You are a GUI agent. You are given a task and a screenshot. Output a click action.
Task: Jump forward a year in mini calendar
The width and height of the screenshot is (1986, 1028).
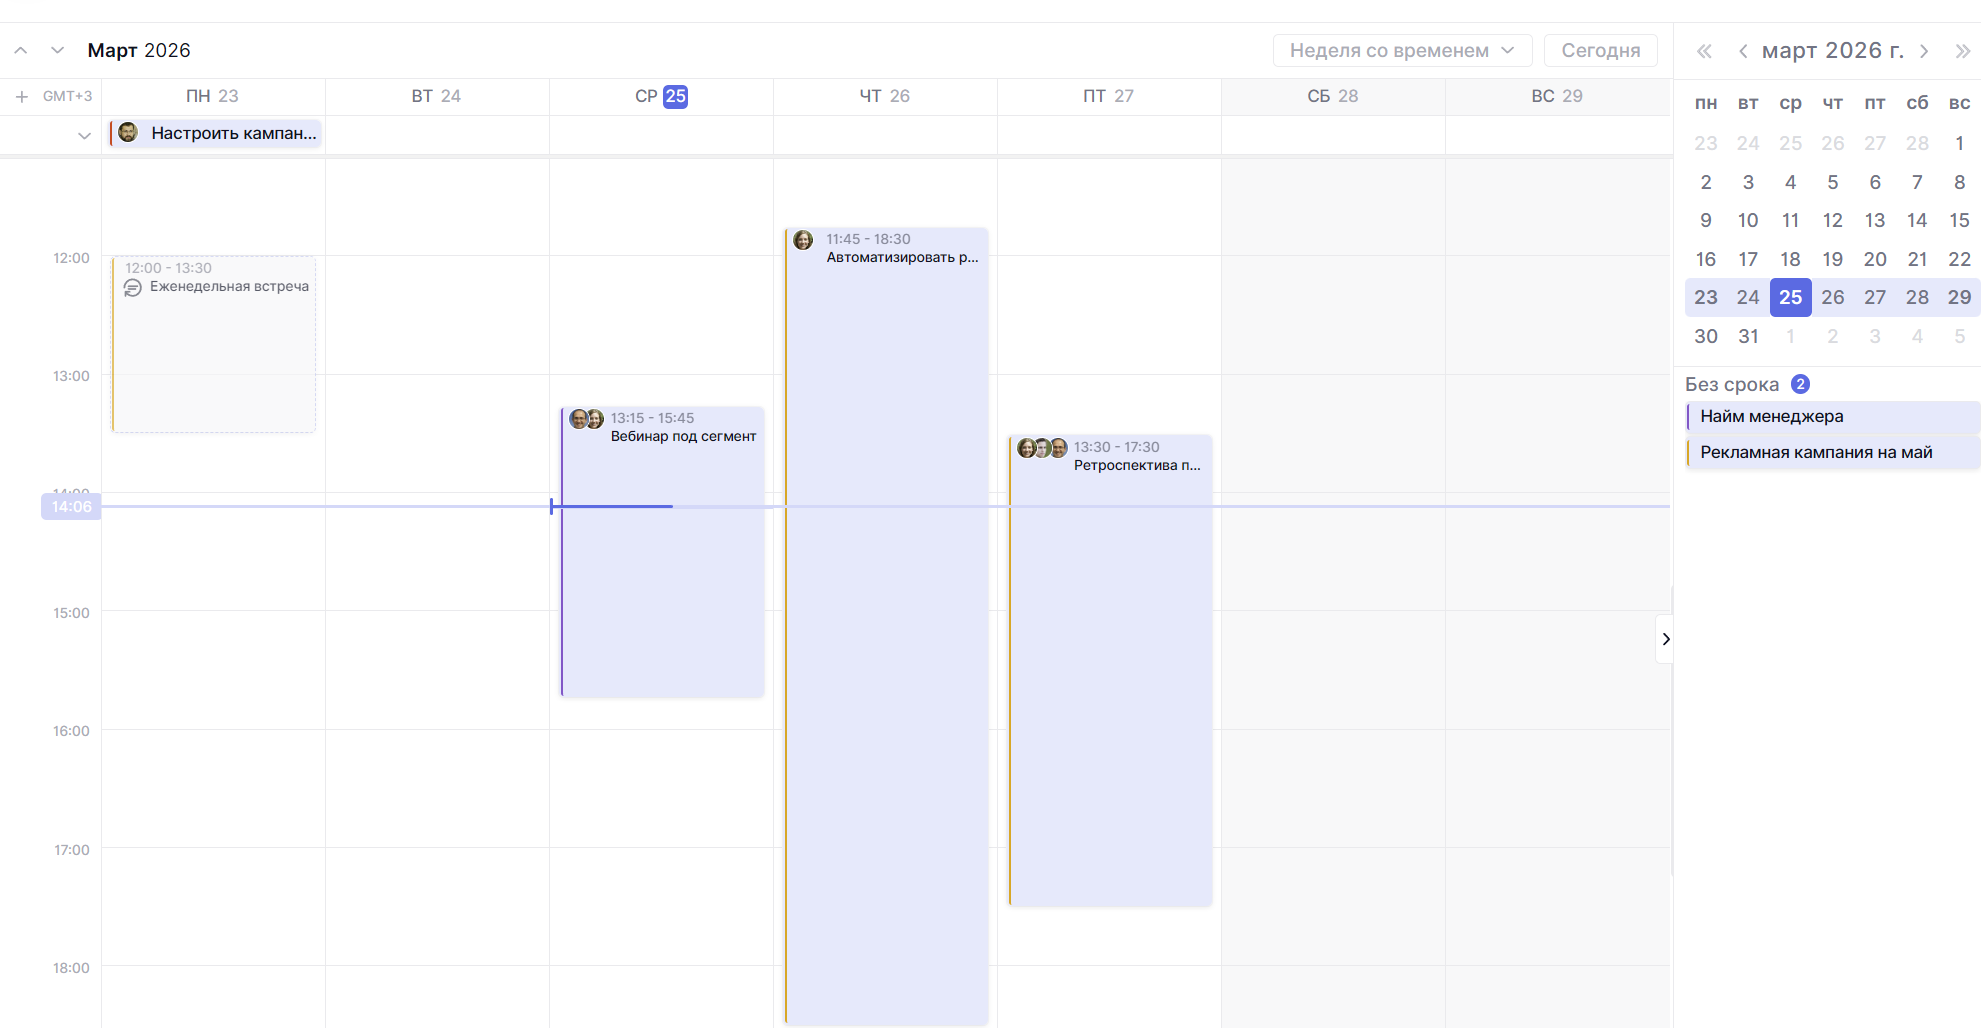1962,51
